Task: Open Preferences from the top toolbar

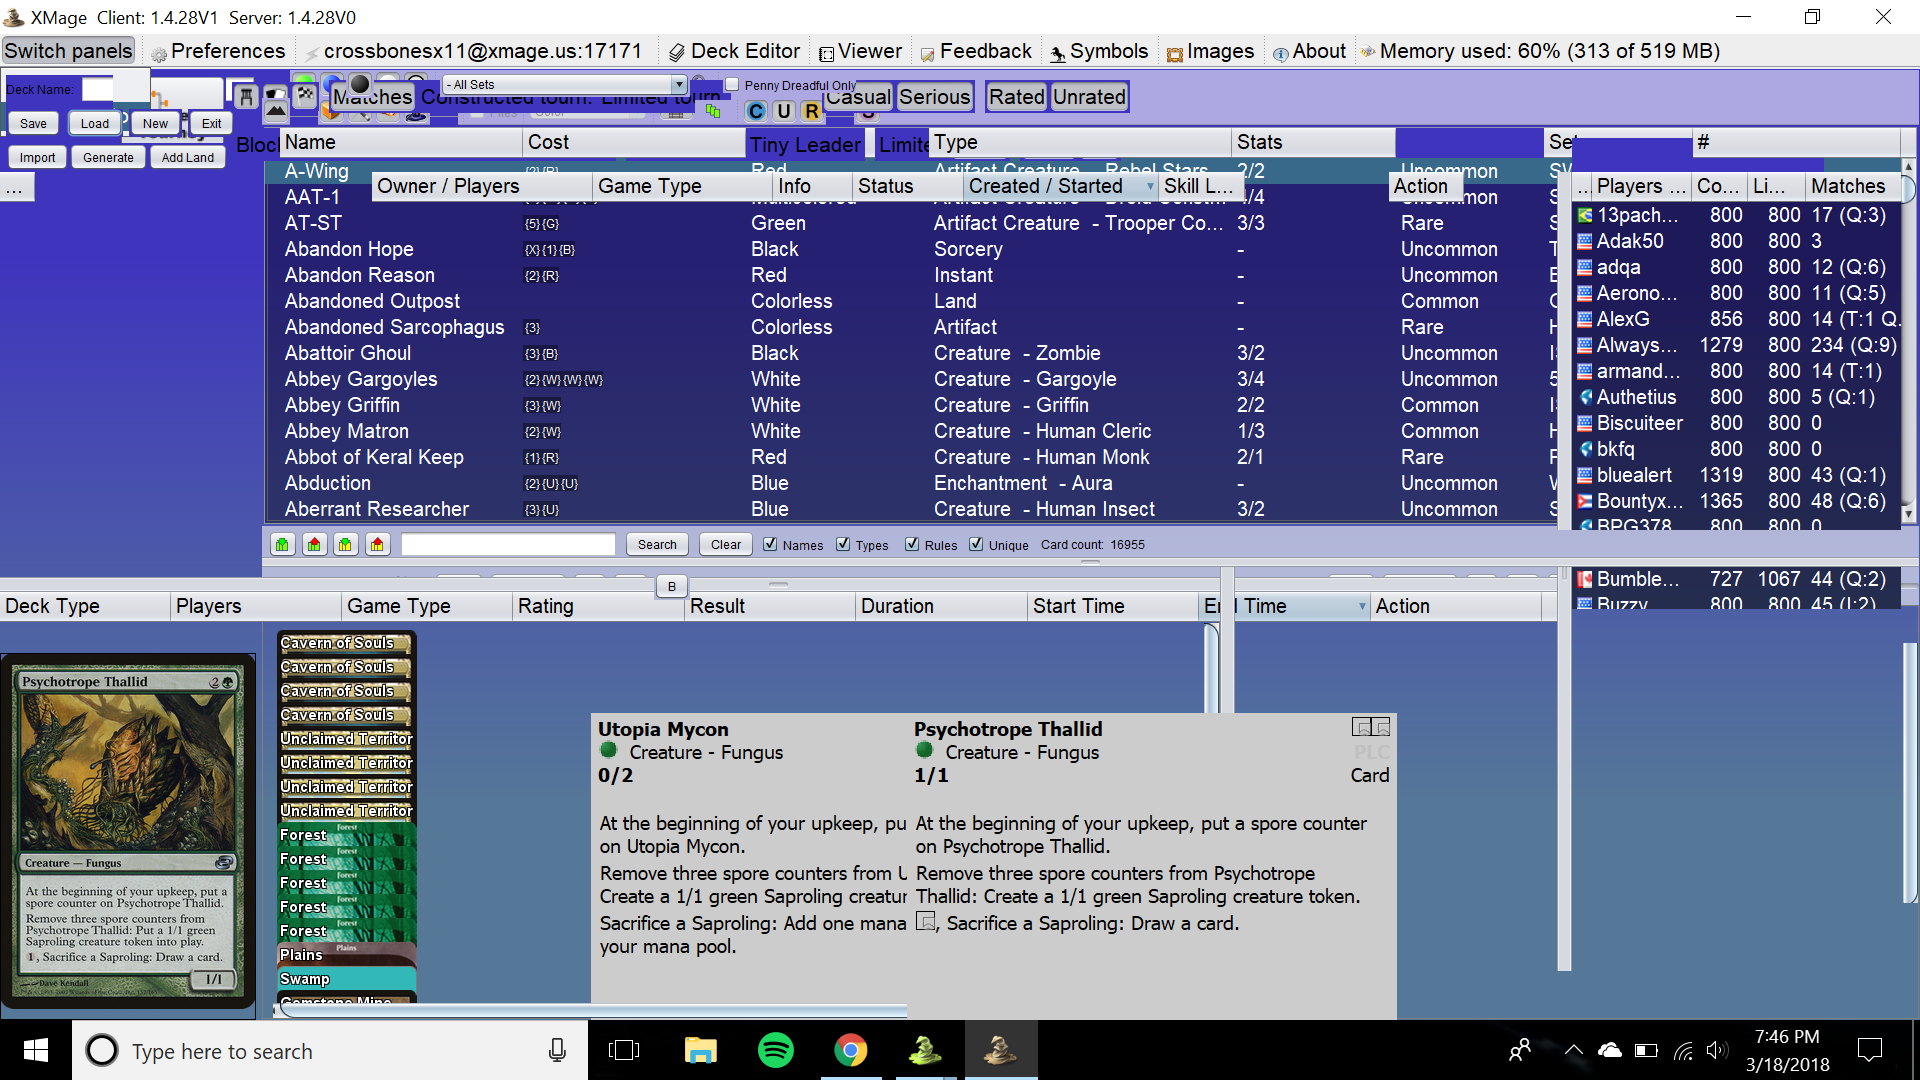Action: coord(217,51)
